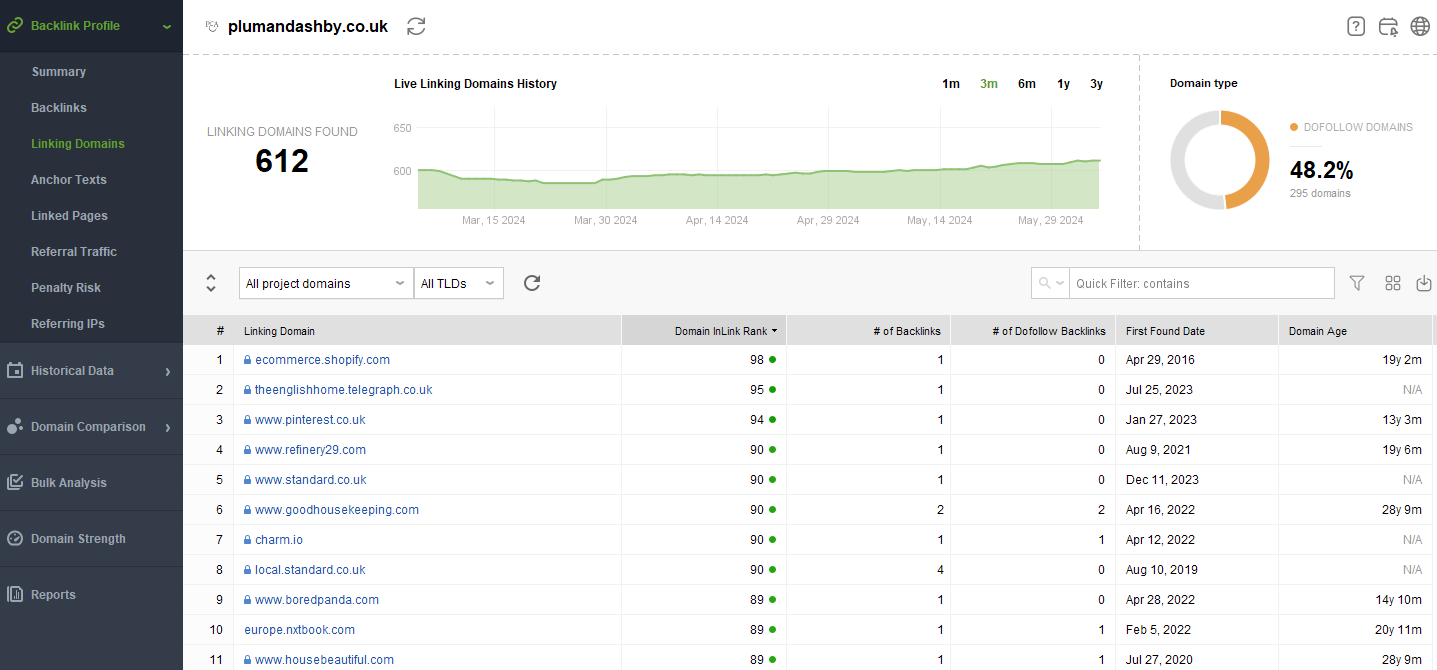
Task: Open Backlinks in sidebar
Action: (x=59, y=108)
